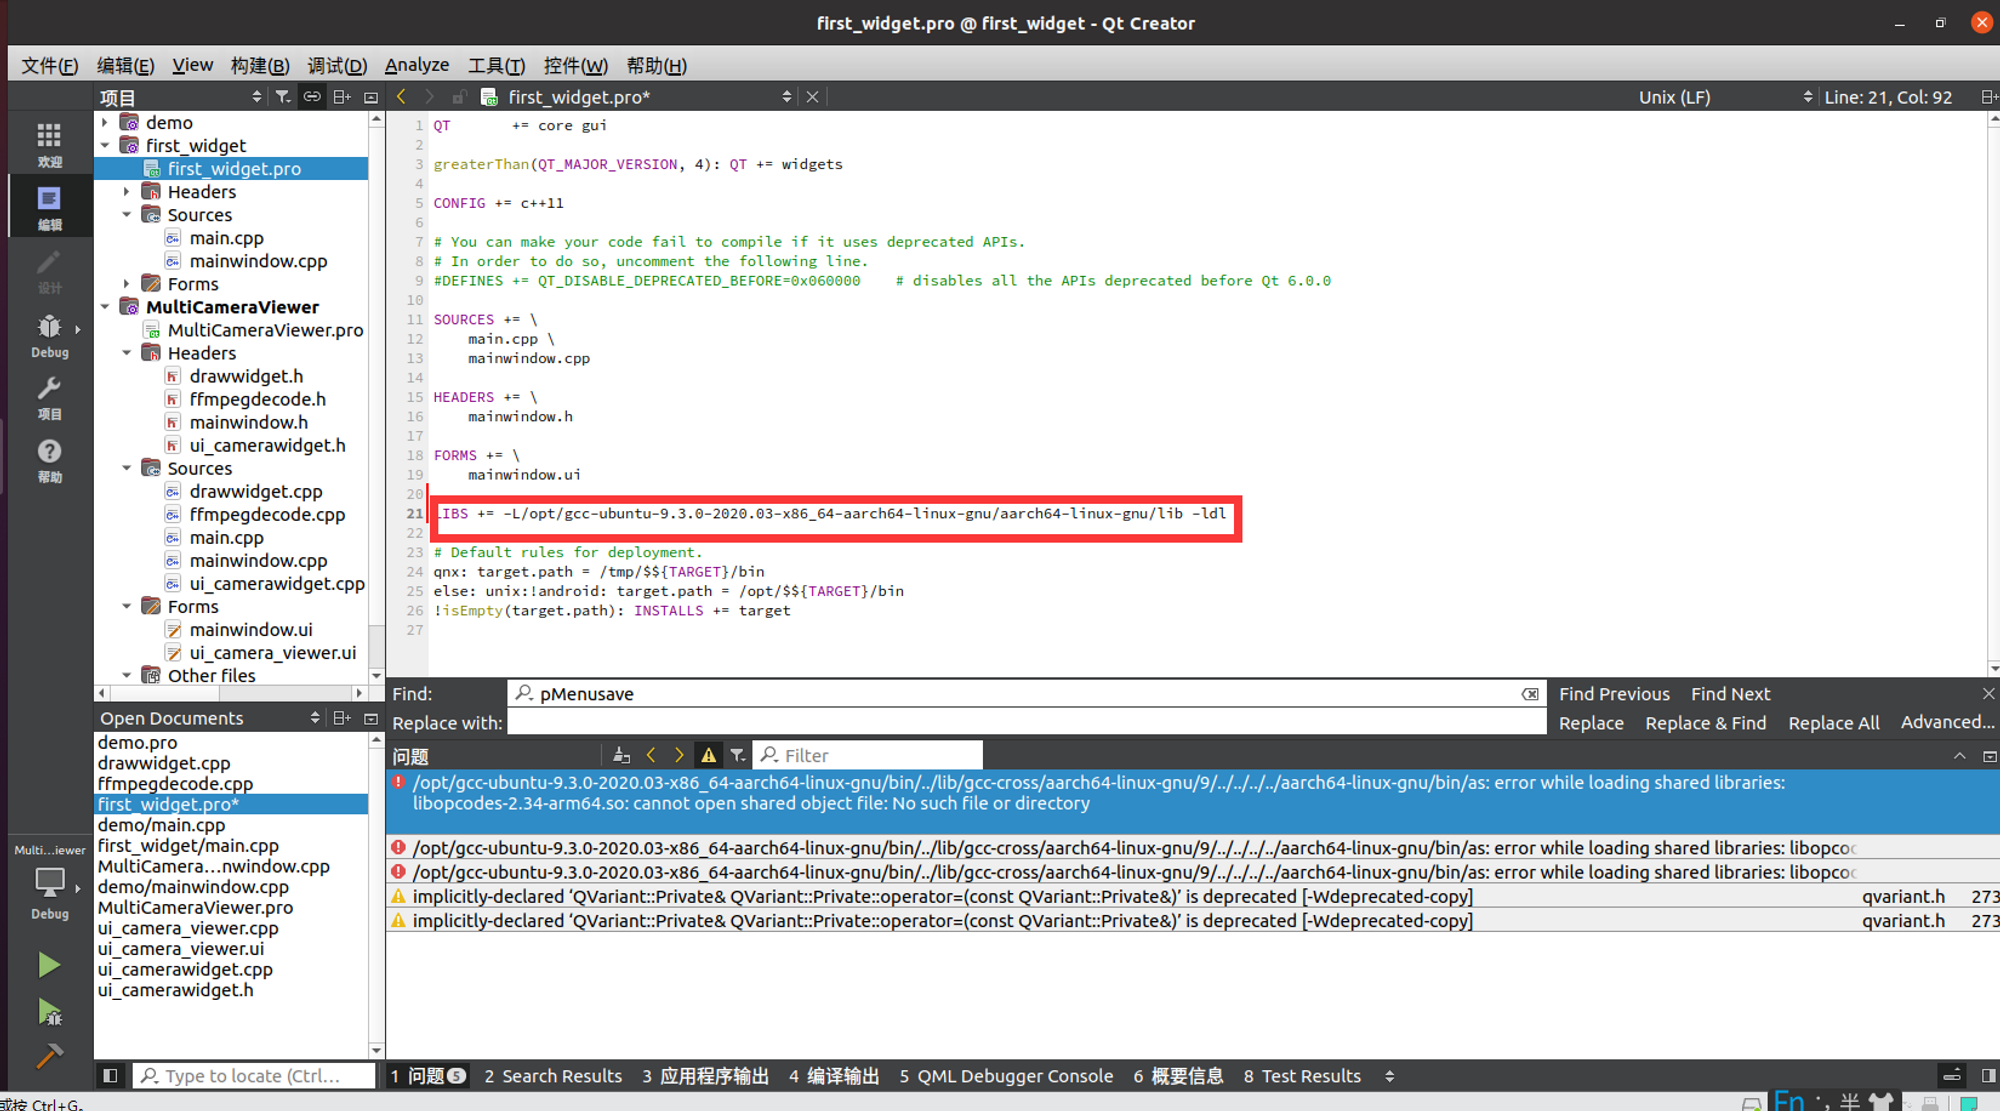The height and width of the screenshot is (1111, 2000).
Task: Clear the Find text field
Action: coord(1530,693)
